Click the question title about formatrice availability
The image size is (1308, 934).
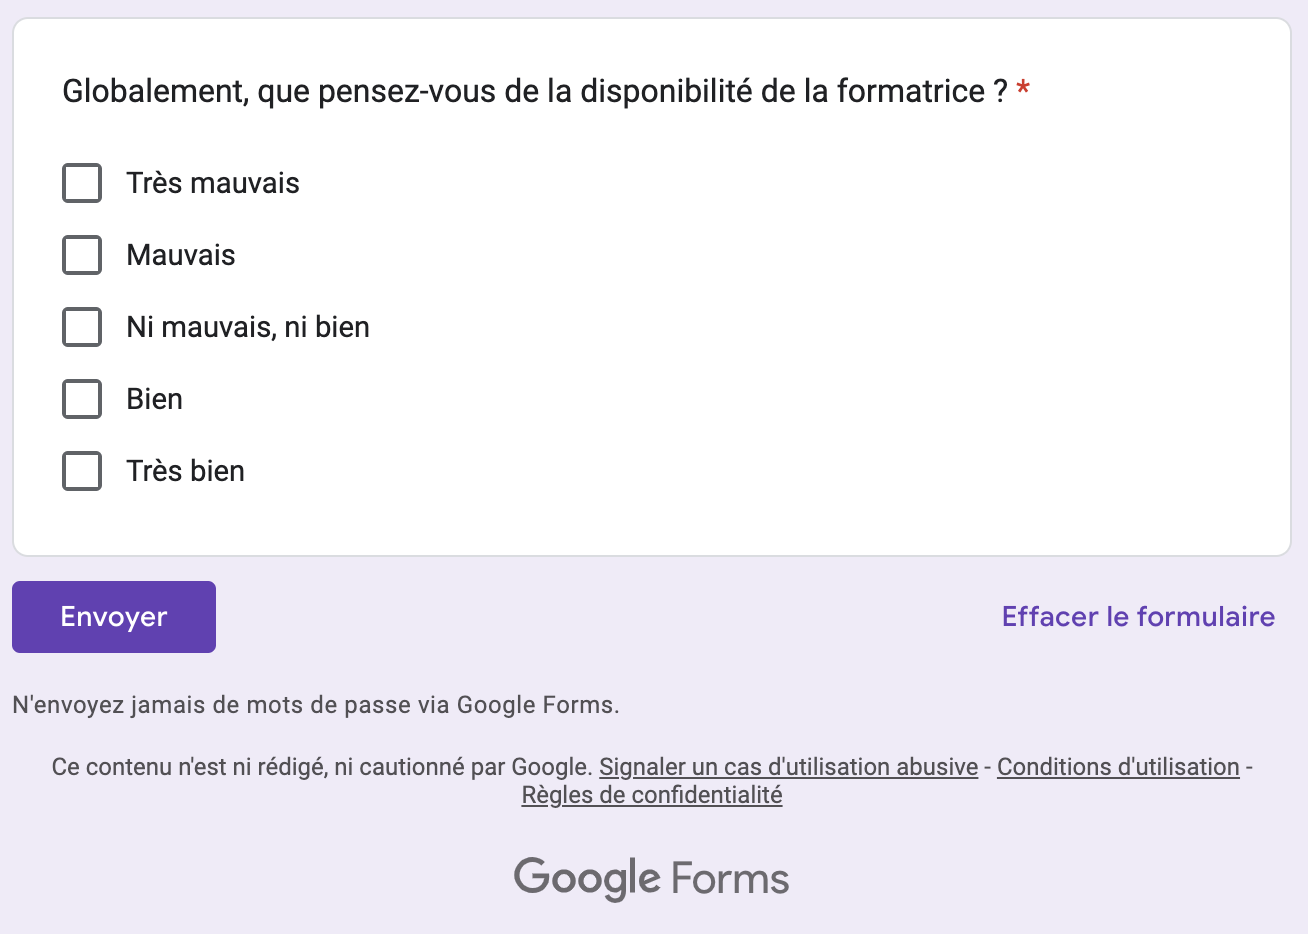[534, 91]
